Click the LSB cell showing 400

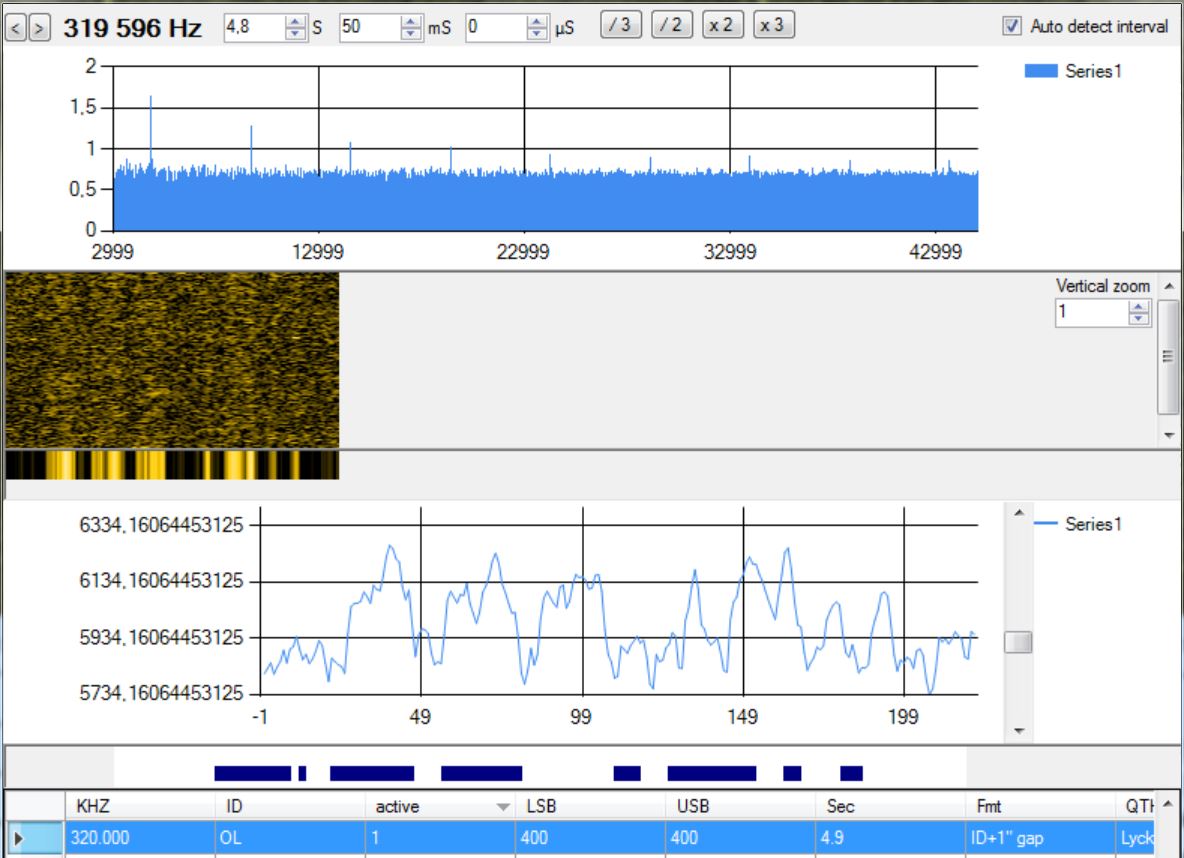590,838
